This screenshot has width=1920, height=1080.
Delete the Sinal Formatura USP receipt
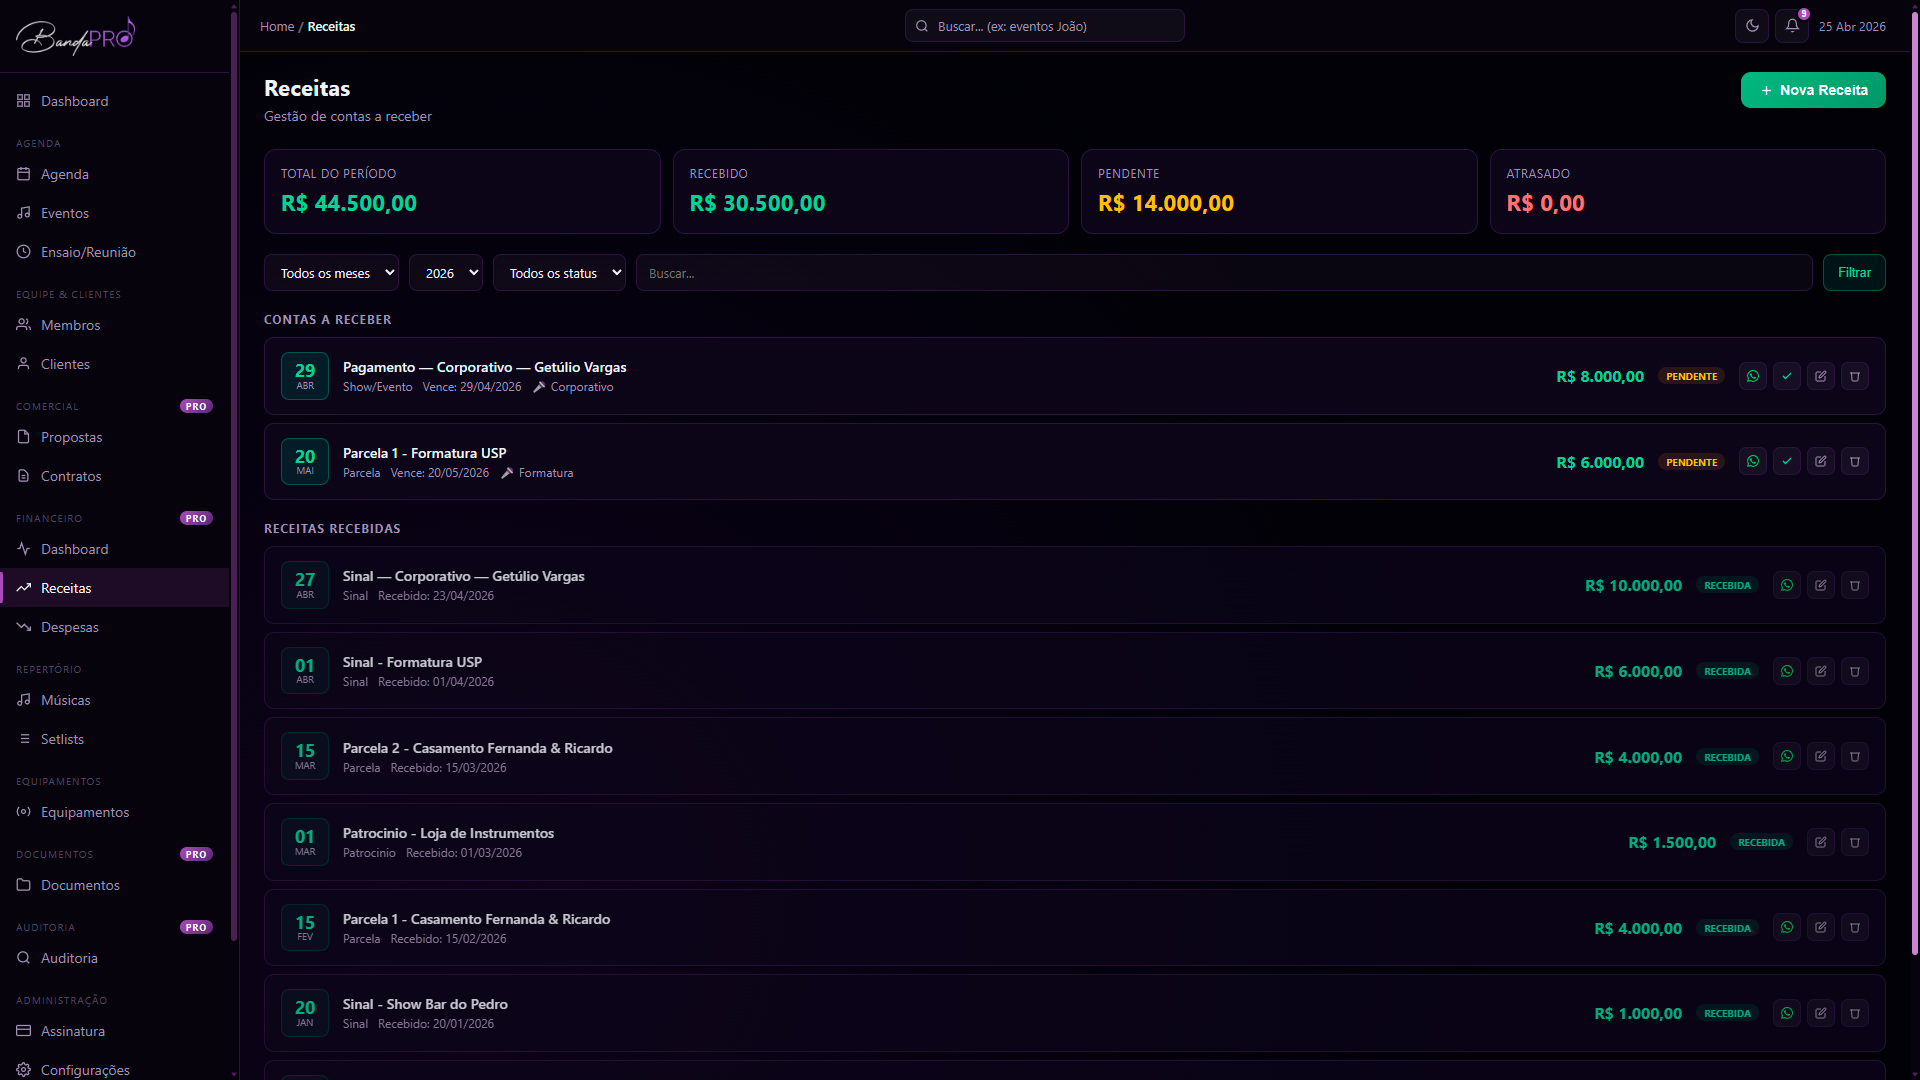pyautogui.click(x=1855, y=671)
